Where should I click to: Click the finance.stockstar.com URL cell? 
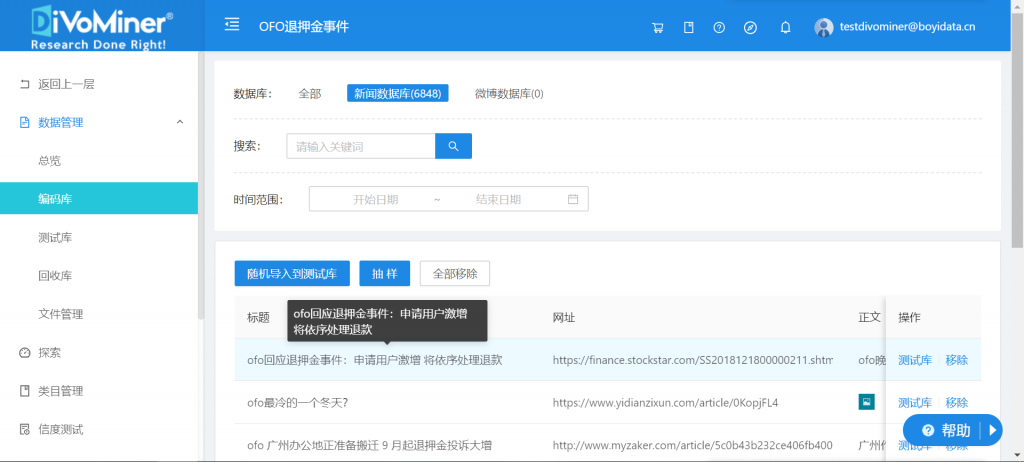click(x=693, y=360)
